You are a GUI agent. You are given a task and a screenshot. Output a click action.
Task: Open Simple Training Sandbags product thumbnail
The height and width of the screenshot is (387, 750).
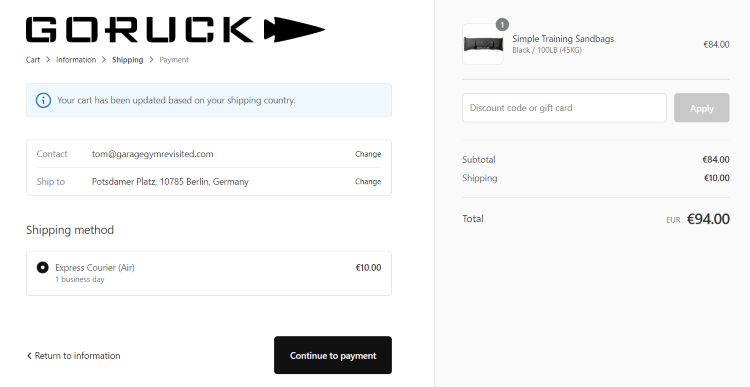pos(483,44)
